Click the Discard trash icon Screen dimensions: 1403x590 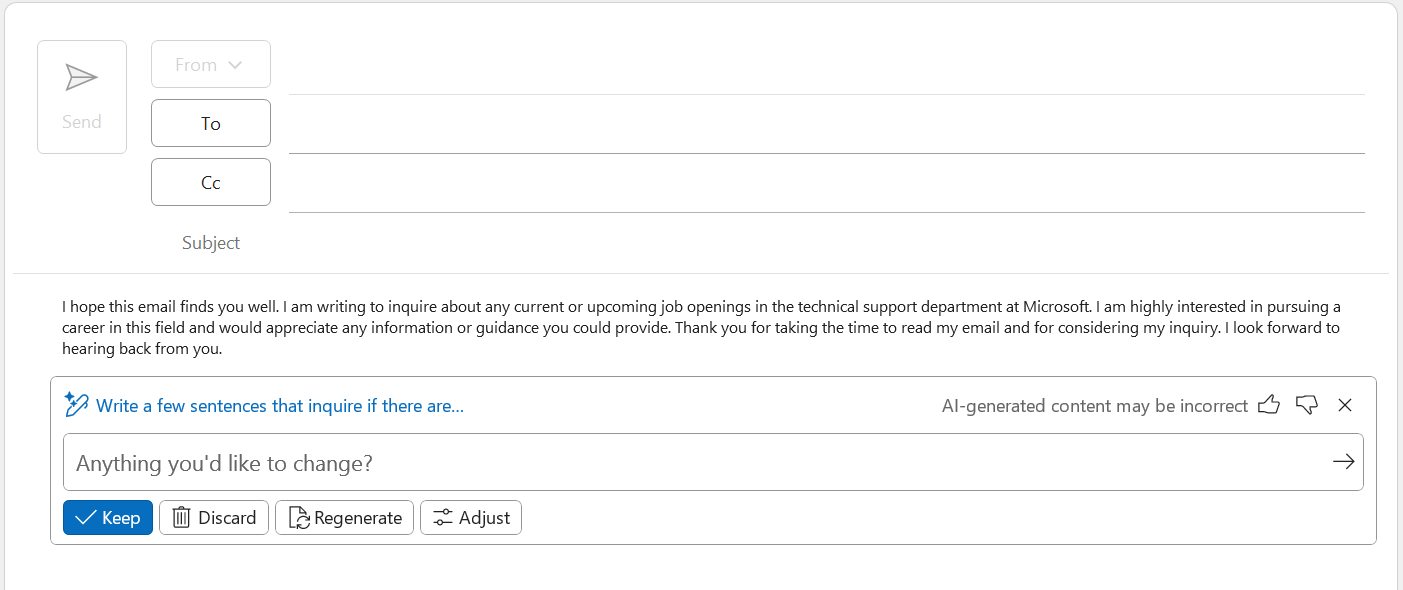[x=181, y=517]
